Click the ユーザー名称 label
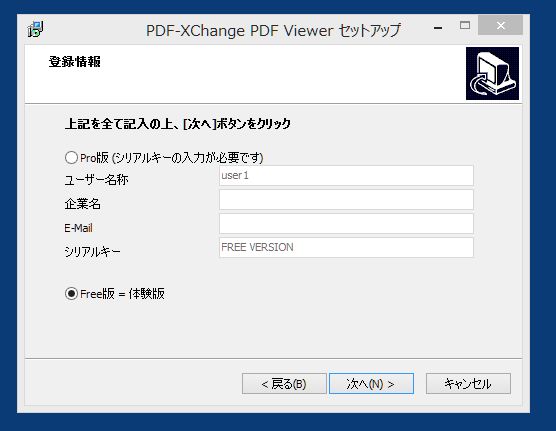This screenshot has width=556, height=431. [96, 180]
